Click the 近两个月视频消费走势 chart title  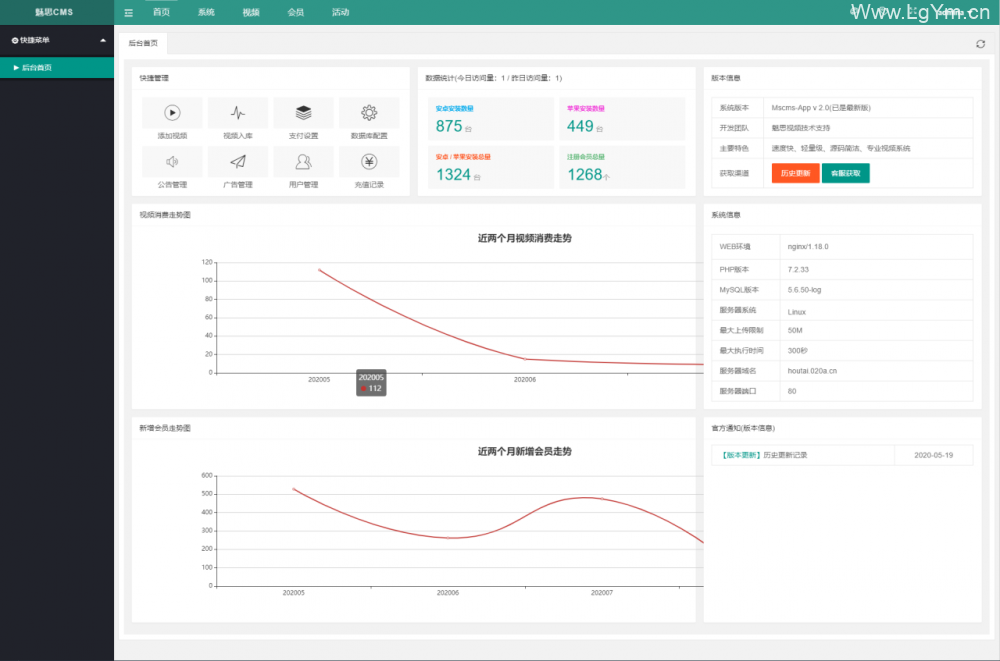525,238
